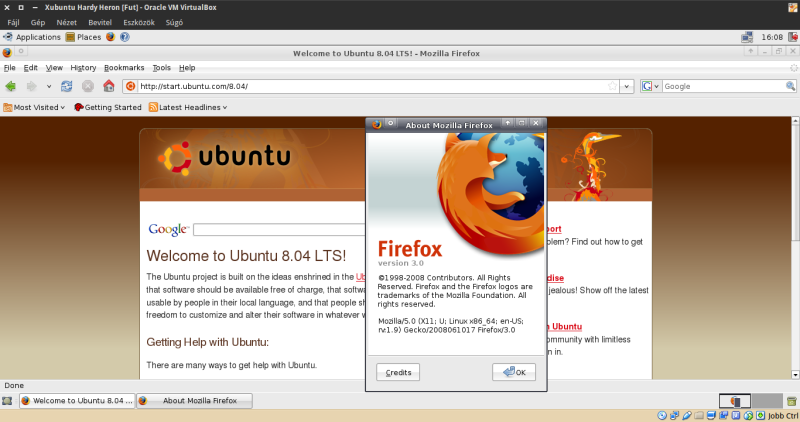Open VirtualBox Gép menu
Image resolution: width=800 pixels, height=422 pixels.
click(x=38, y=22)
